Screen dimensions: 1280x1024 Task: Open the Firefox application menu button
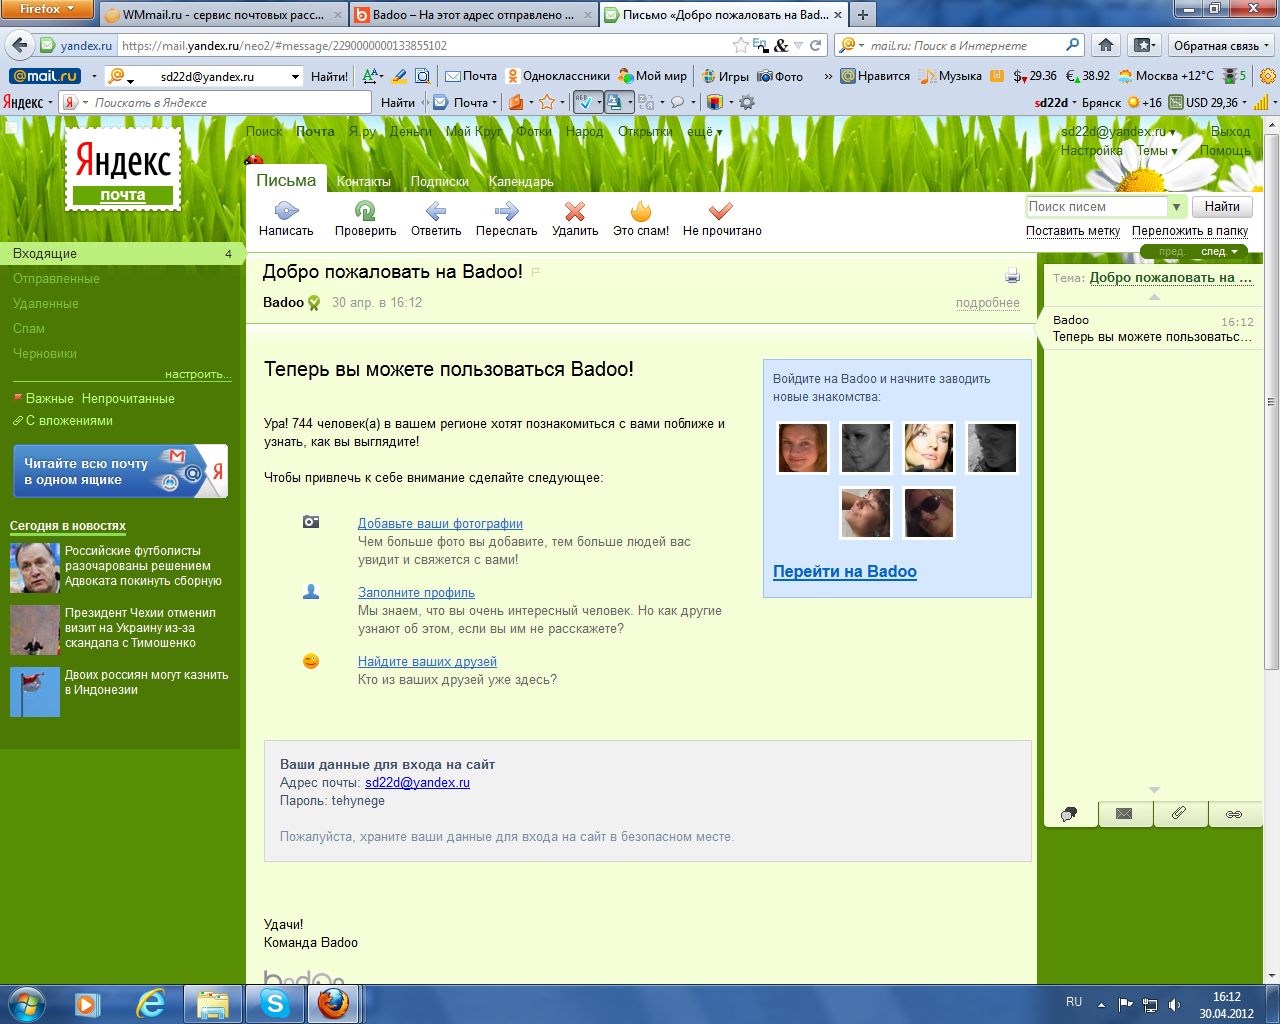click(47, 9)
